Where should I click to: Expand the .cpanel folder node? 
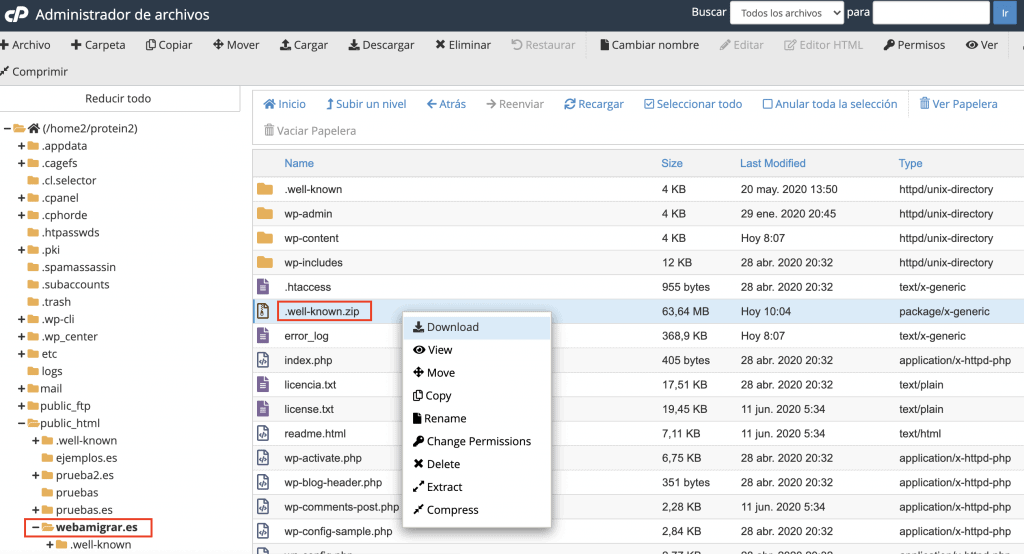pyautogui.click(x=21, y=198)
